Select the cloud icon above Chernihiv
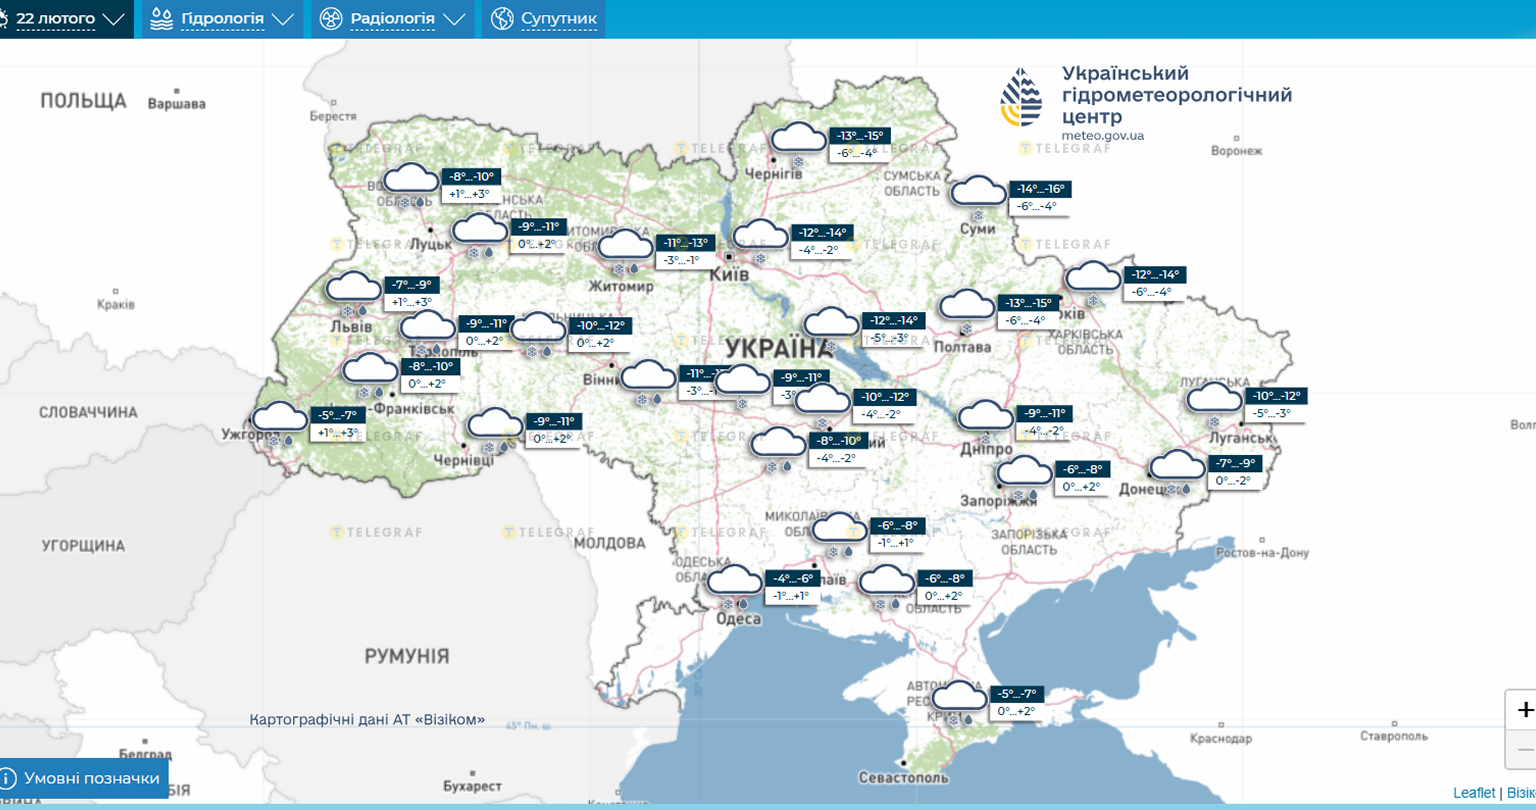This screenshot has width=1536, height=810. point(799,138)
